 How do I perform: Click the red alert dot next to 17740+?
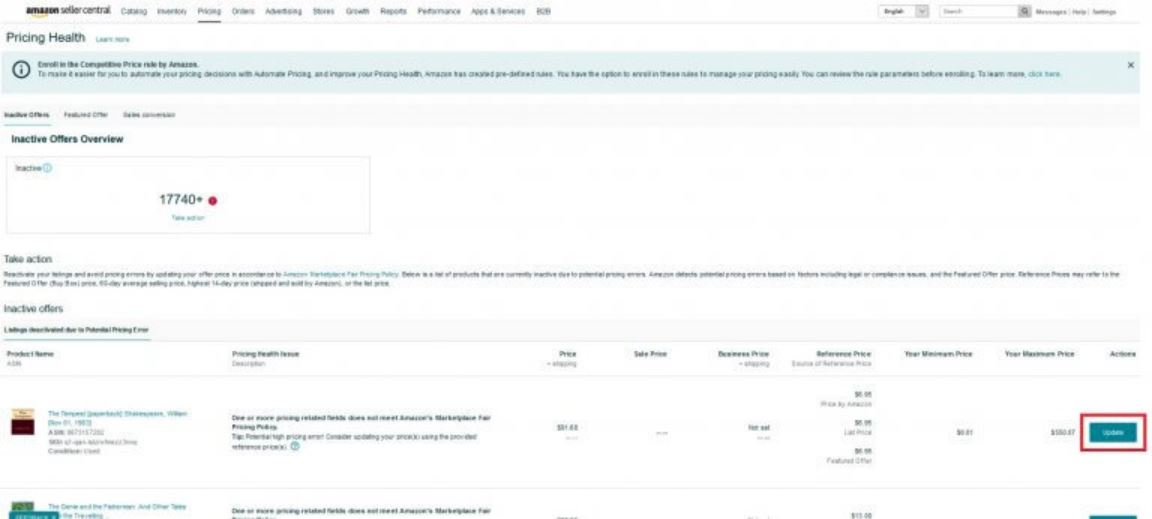coord(213,201)
